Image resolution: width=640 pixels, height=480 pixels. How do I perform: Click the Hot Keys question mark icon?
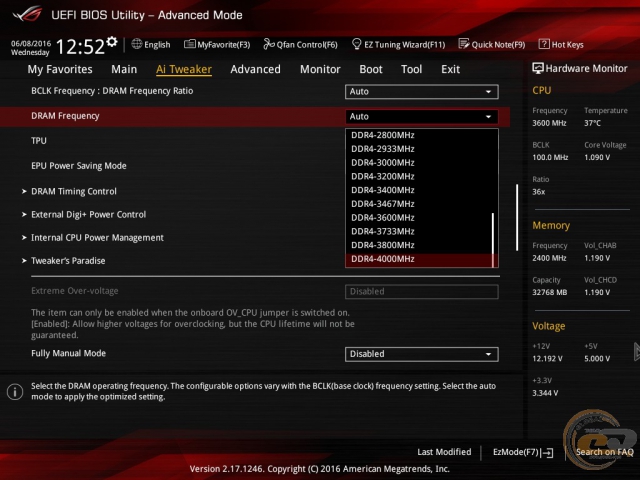[x=544, y=44]
